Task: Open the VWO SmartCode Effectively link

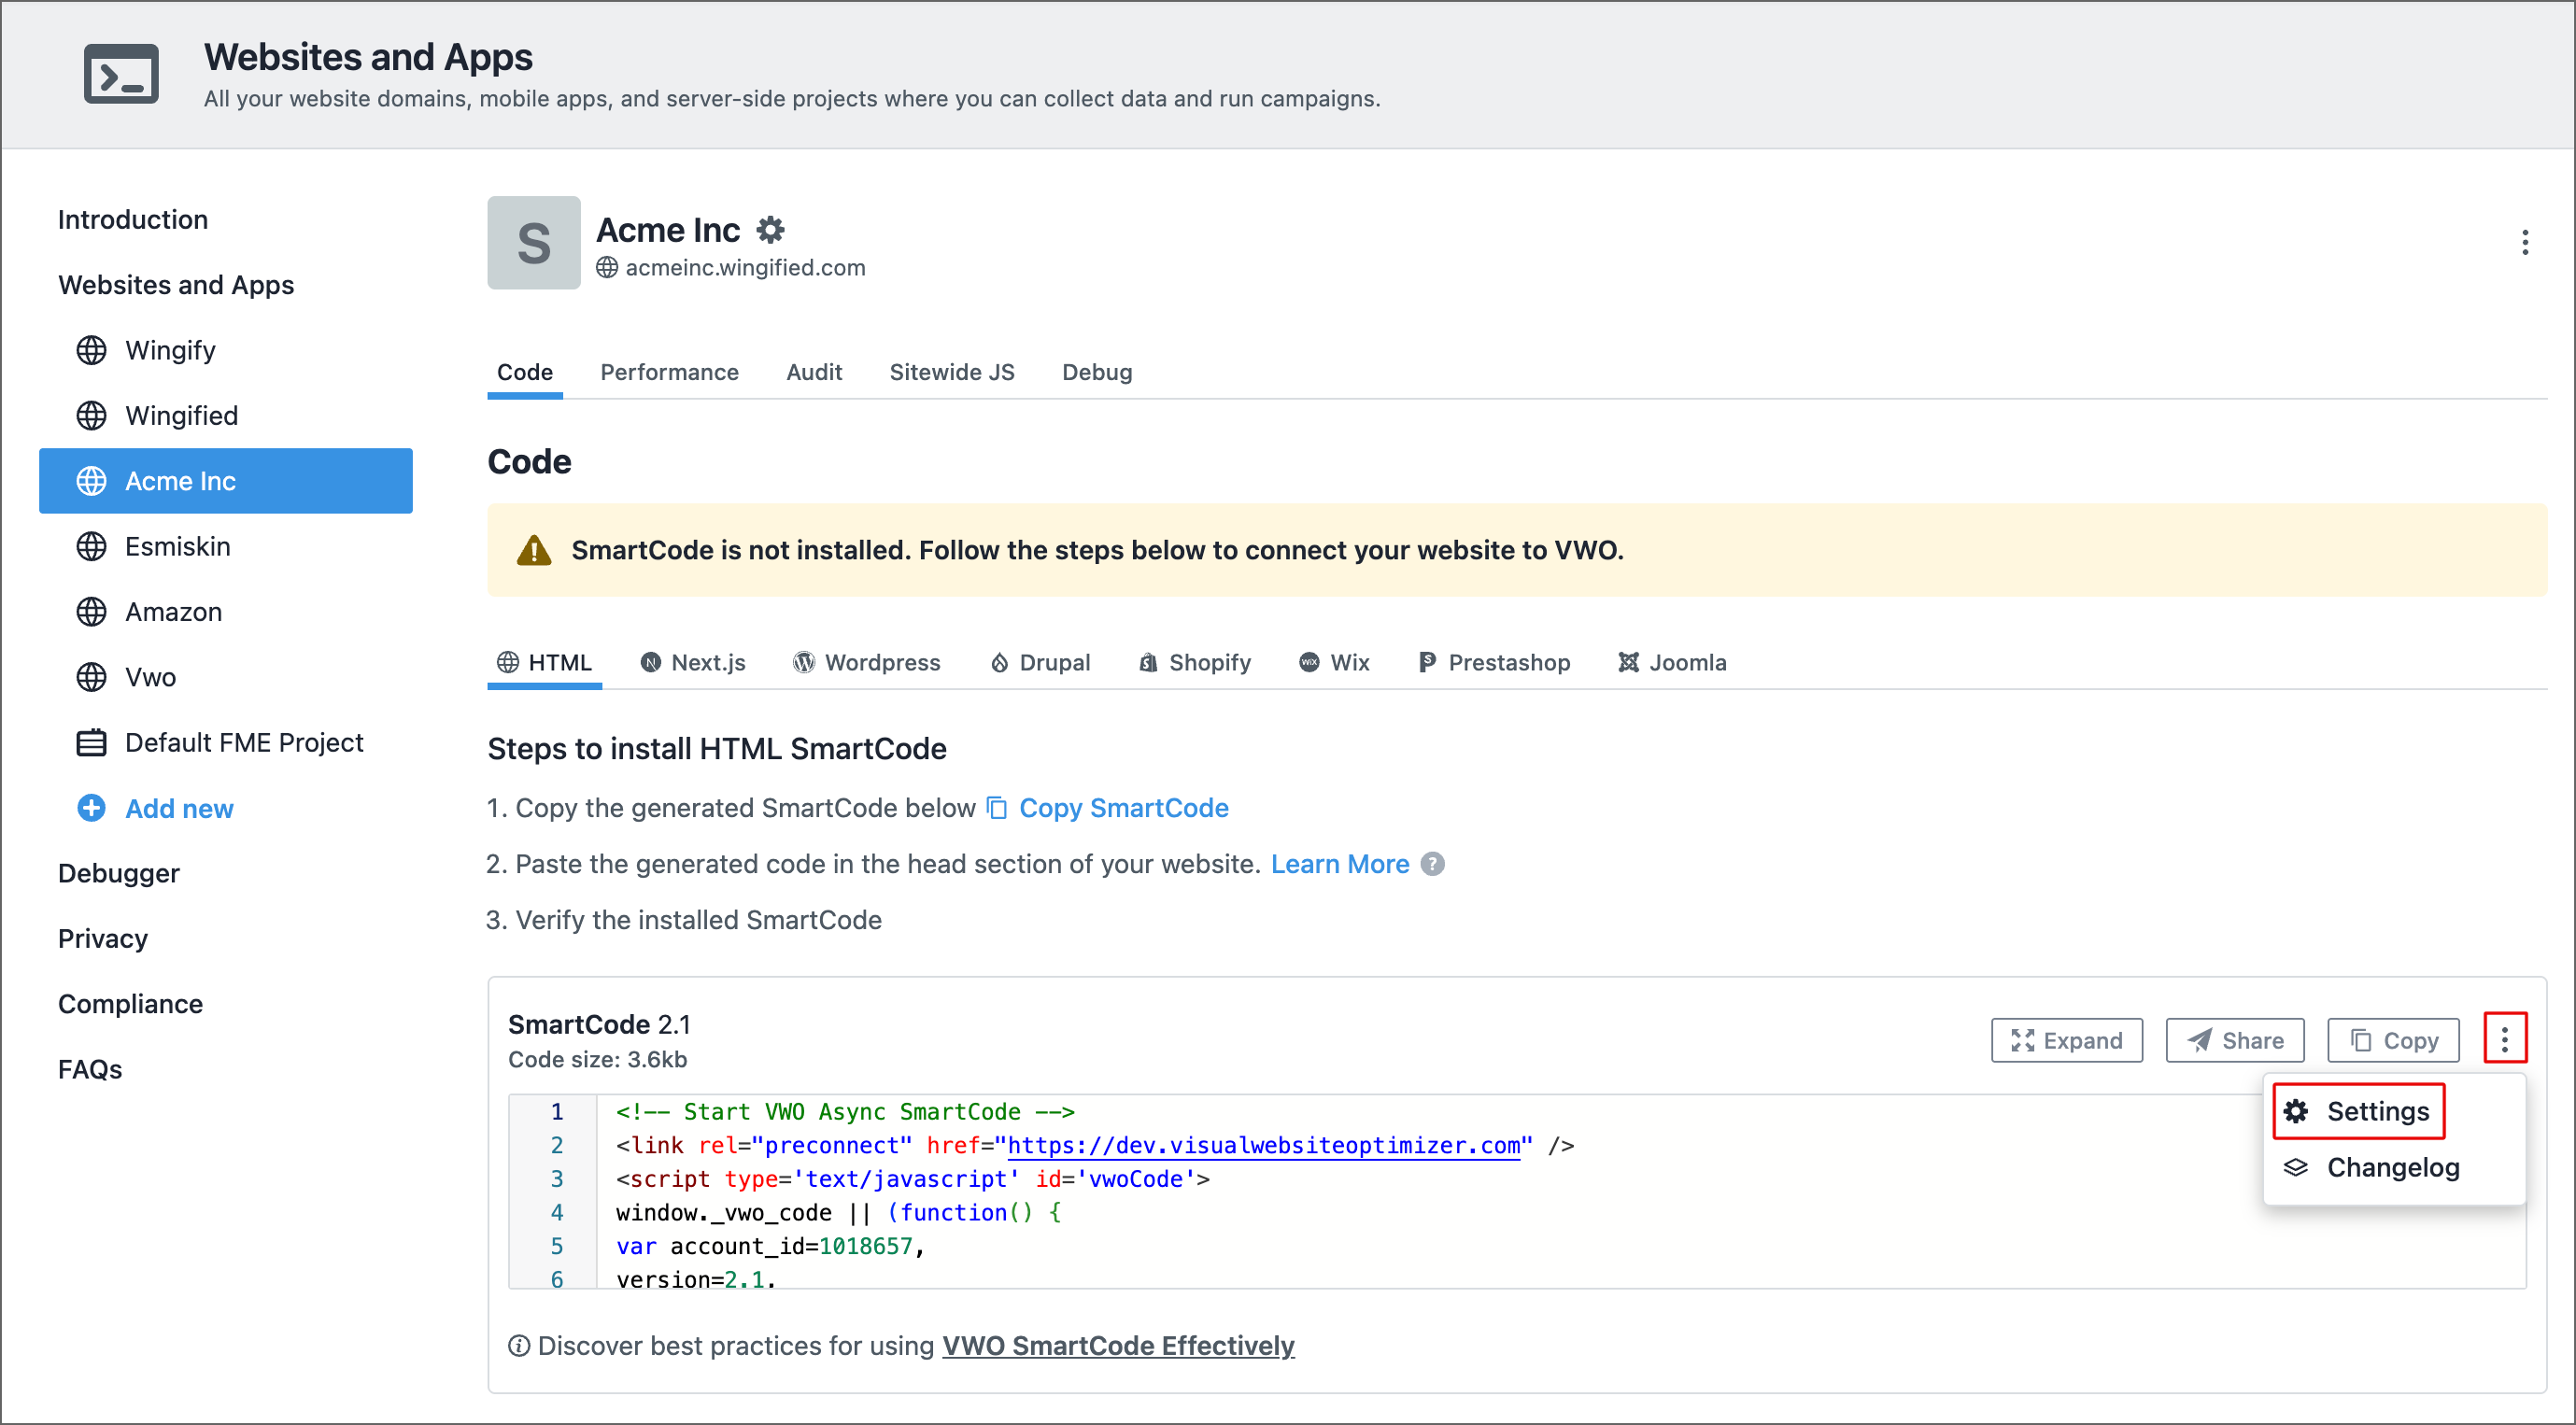Action: [x=1118, y=1346]
